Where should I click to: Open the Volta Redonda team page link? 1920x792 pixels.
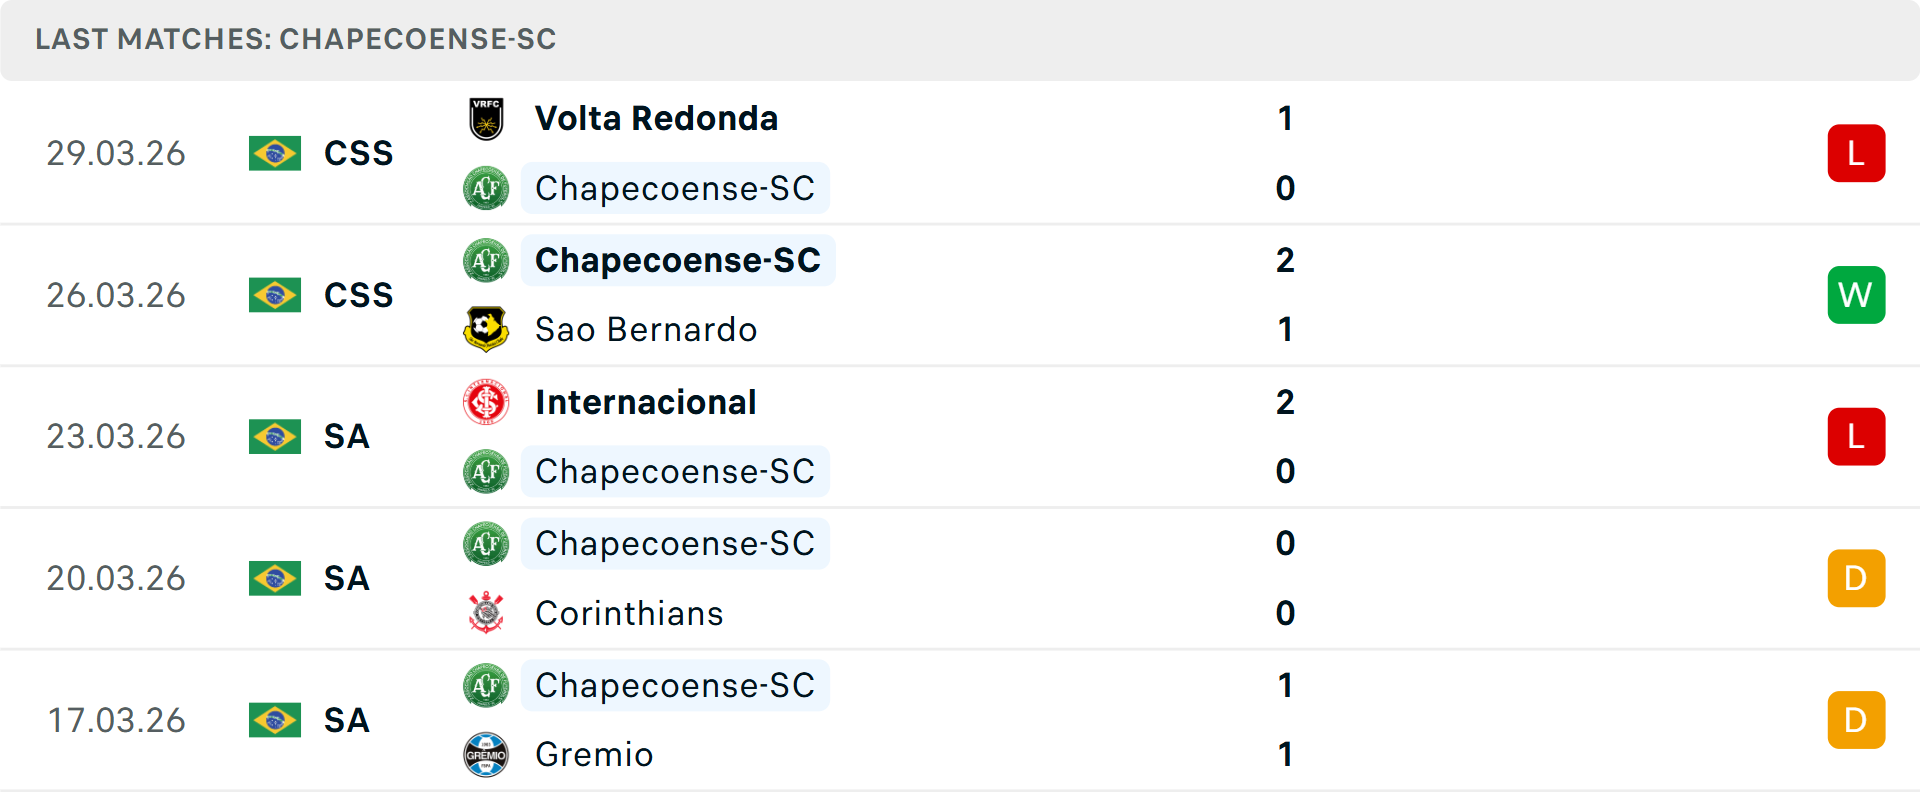click(x=656, y=118)
